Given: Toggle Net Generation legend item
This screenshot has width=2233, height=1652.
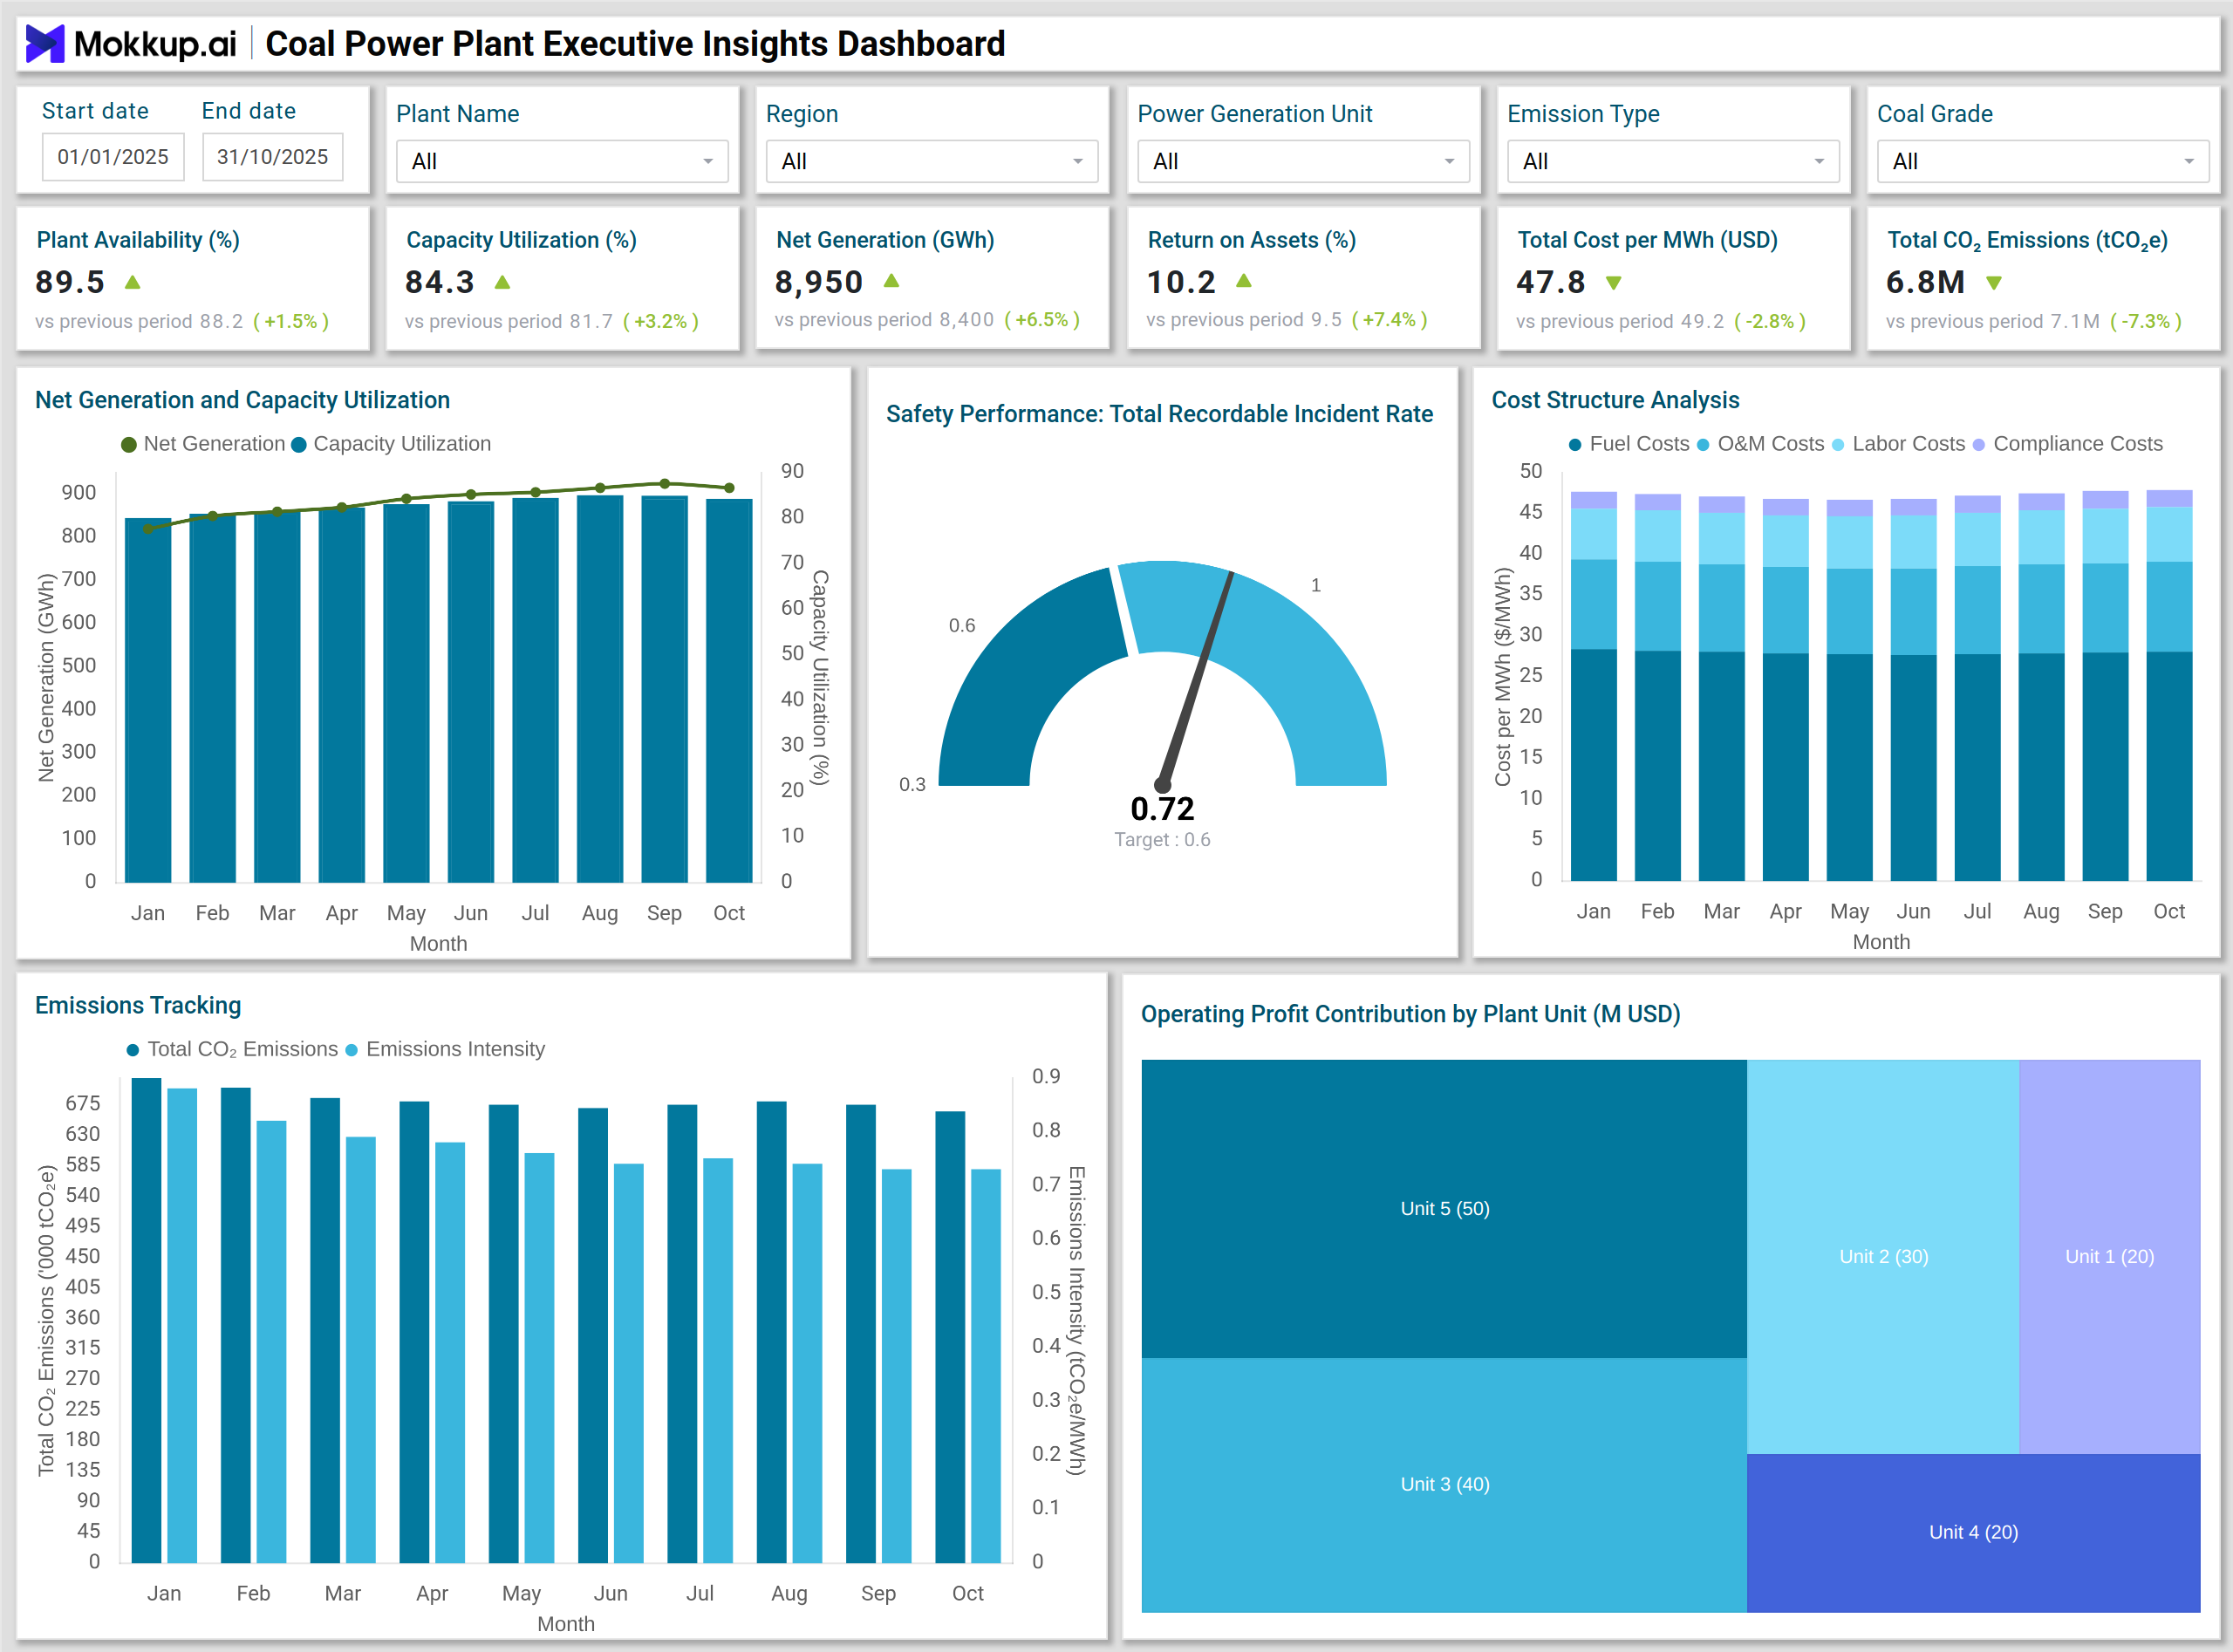Looking at the screenshot, I should (204, 444).
